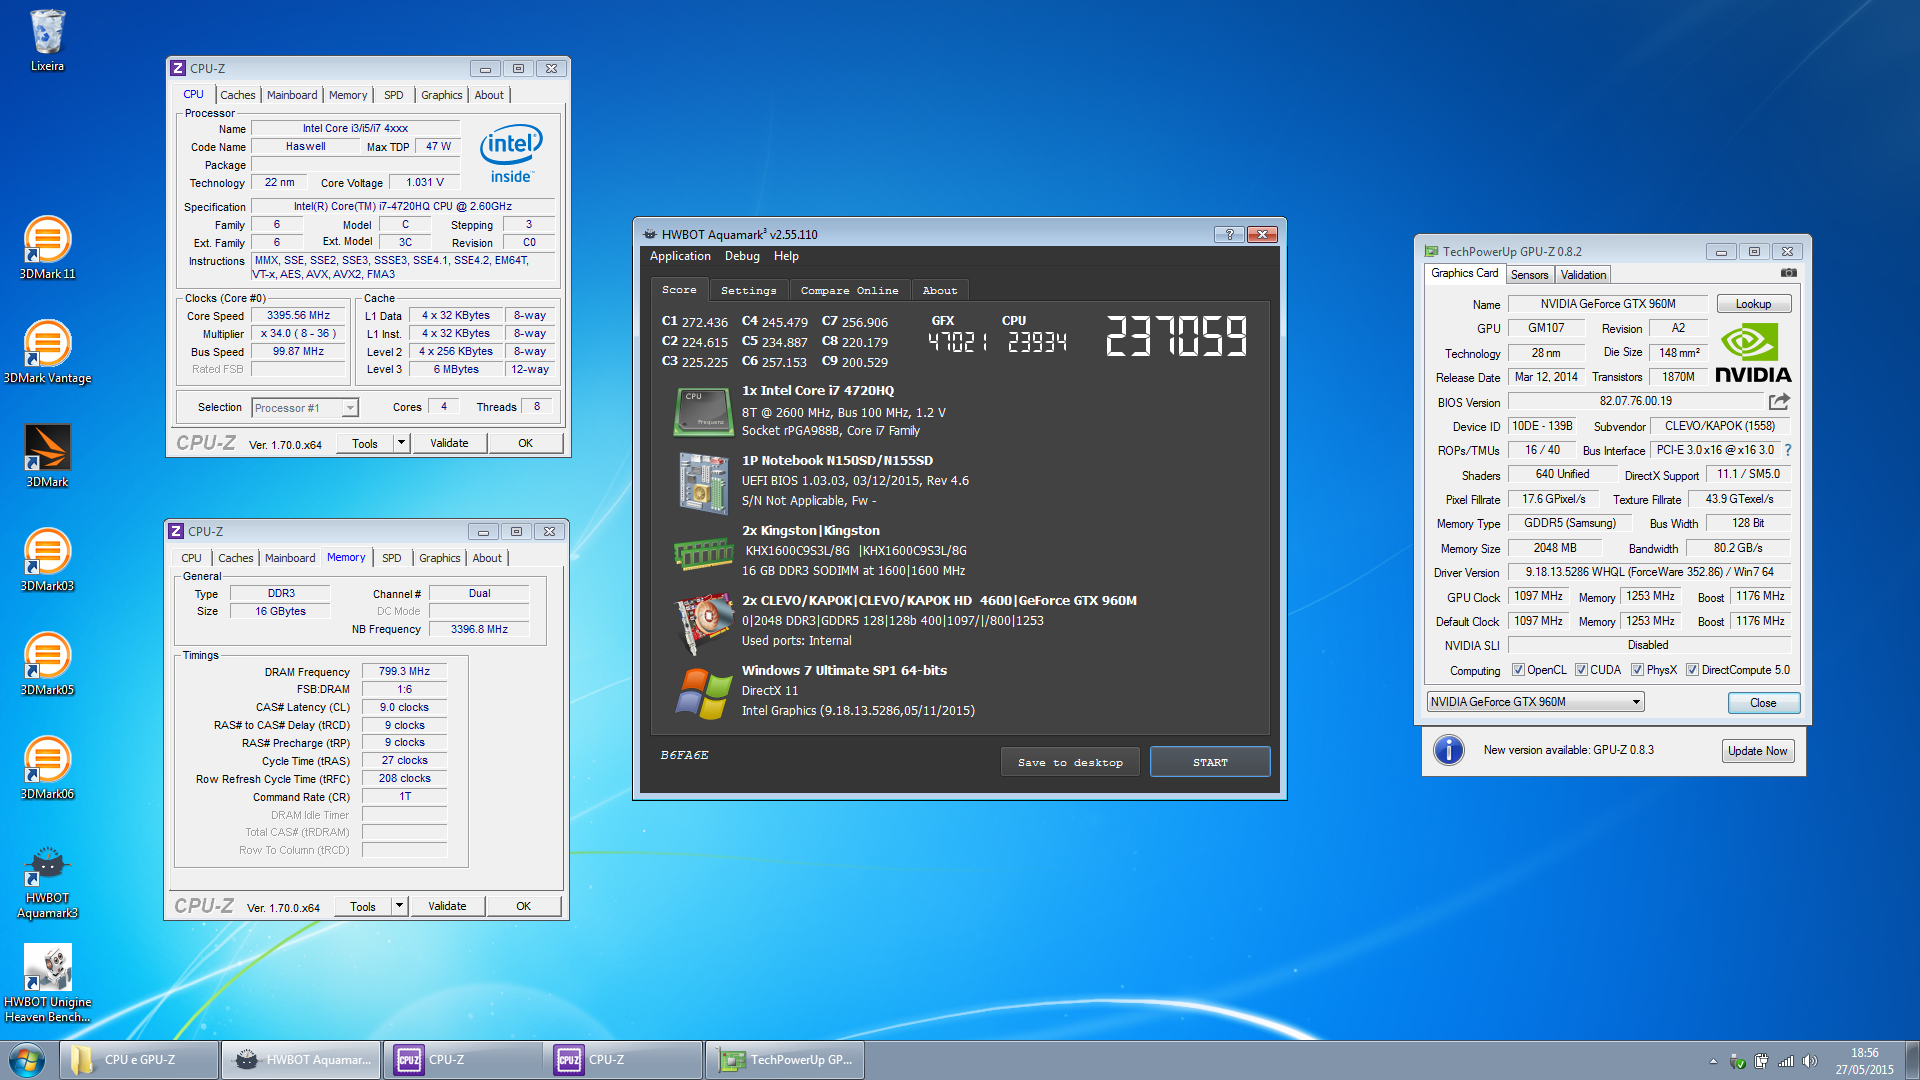Screen dimensions: 1920x1080
Task: Open the 3DMark desktop shortcut
Action: point(47,456)
